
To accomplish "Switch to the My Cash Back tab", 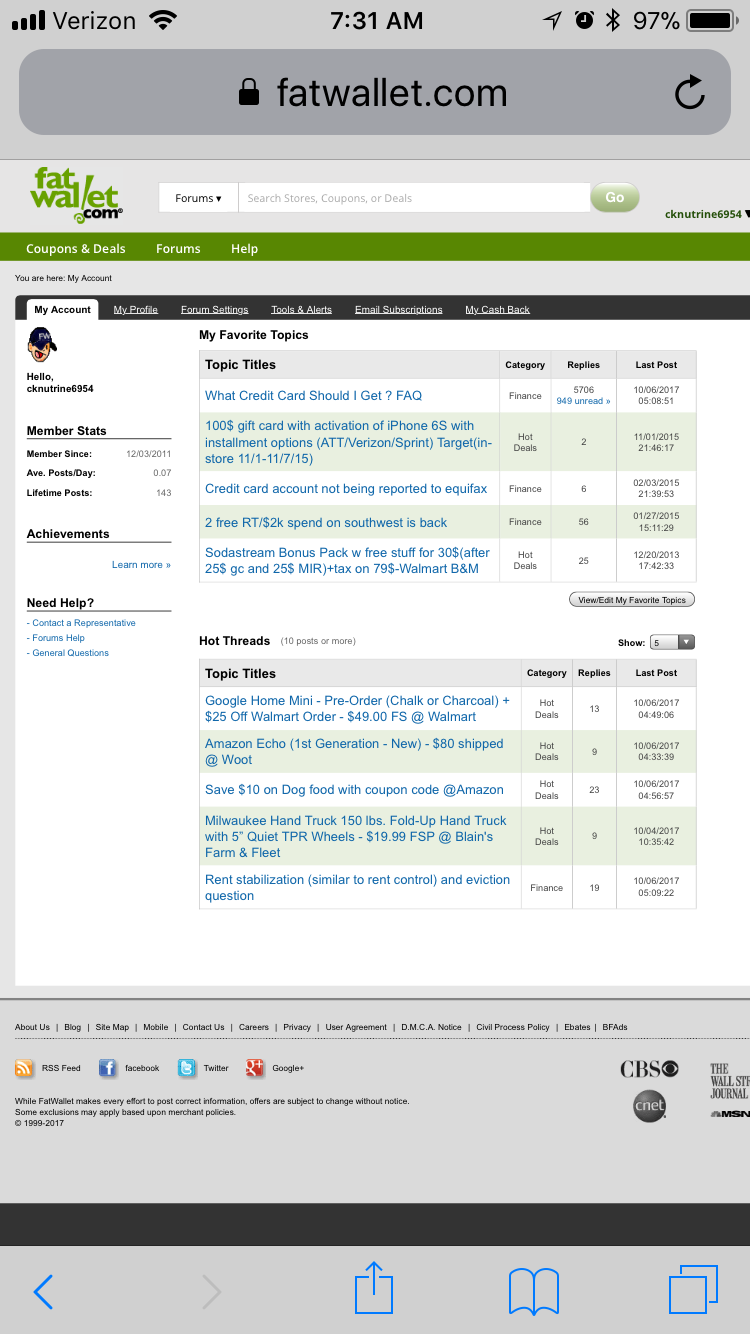I will tap(497, 309).
